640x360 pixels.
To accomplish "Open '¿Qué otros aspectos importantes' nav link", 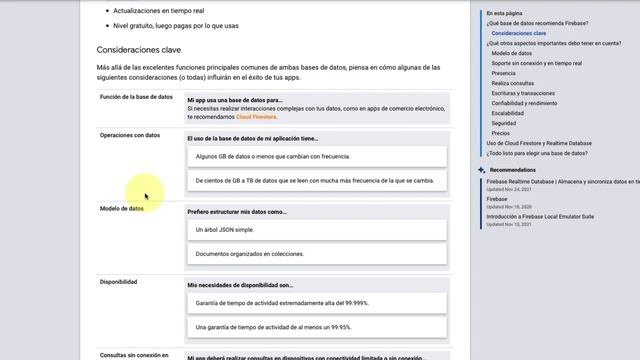I will 553,43.
